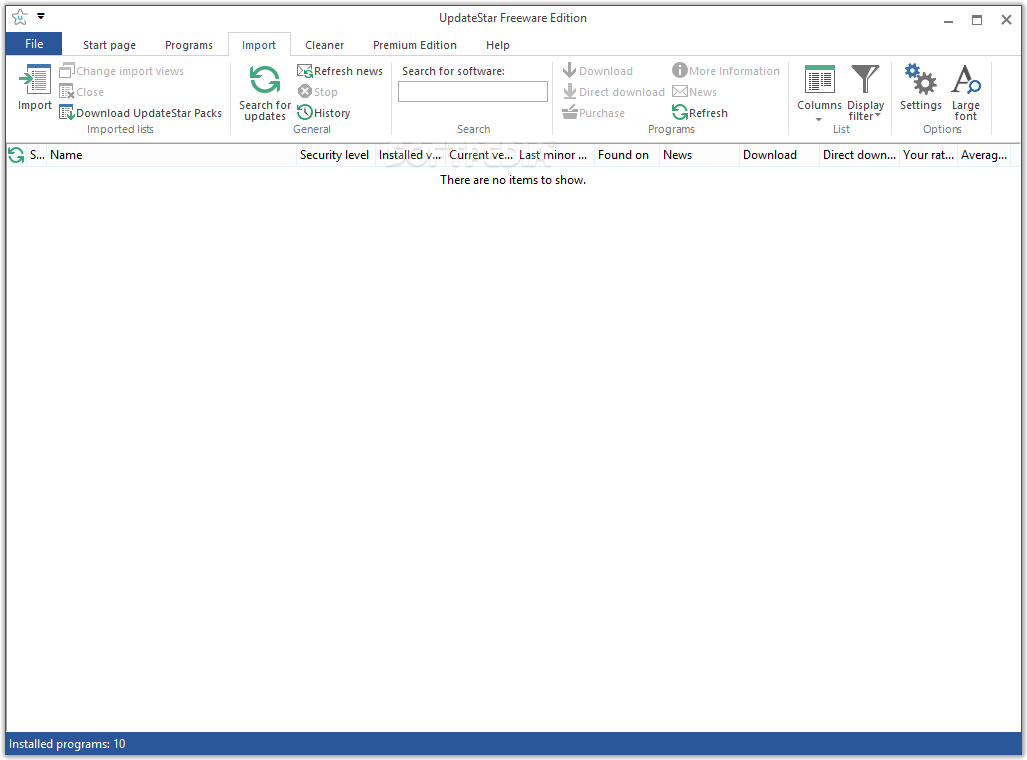Image resolution: width=1027 pixels, height=760 pixels.
Task: Click the News column header
Action: coord(699,155)
